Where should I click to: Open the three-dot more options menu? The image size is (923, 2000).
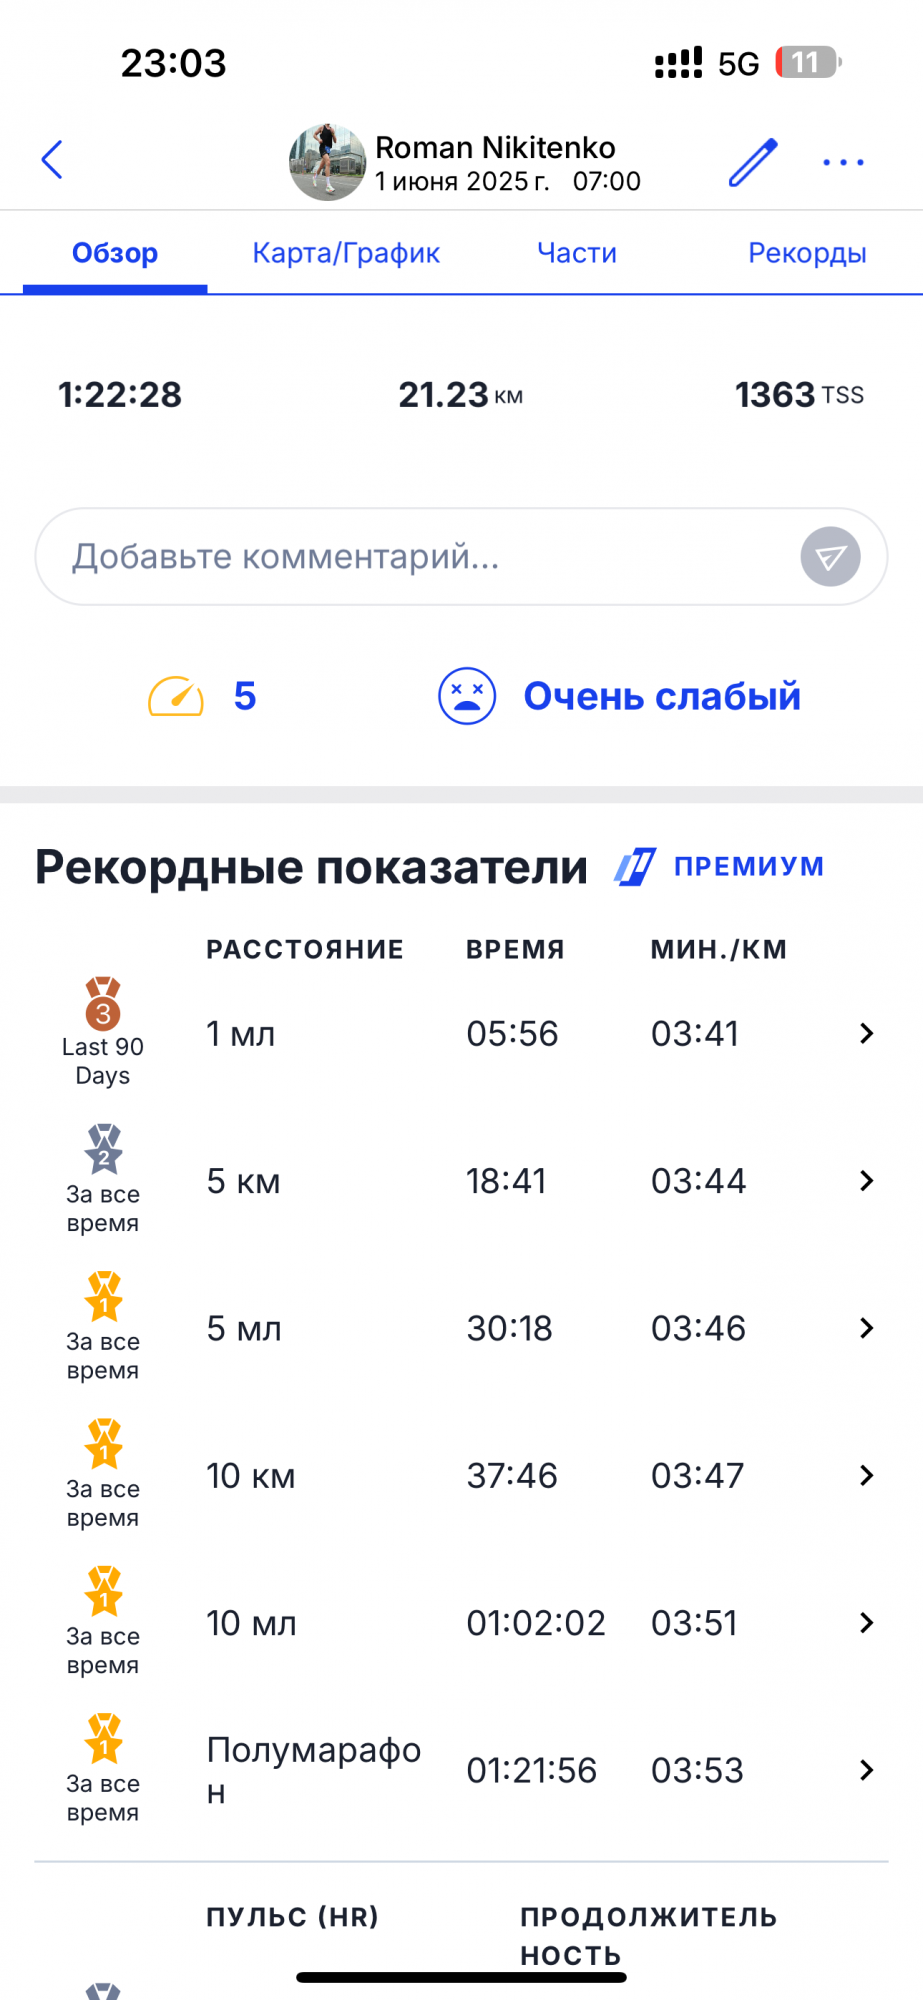[843, 162]
